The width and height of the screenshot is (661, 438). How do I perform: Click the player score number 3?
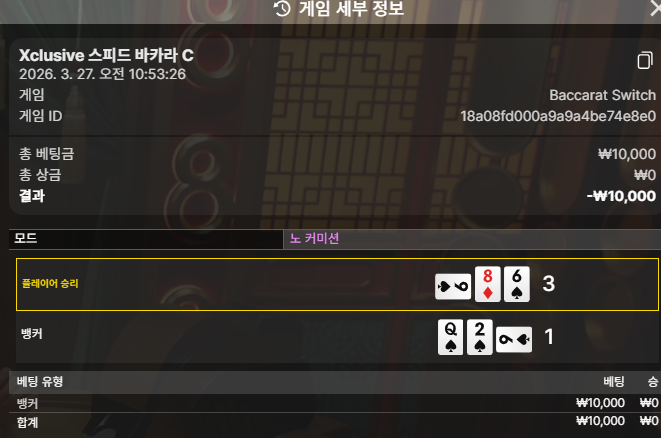click(x=548, y=284)
